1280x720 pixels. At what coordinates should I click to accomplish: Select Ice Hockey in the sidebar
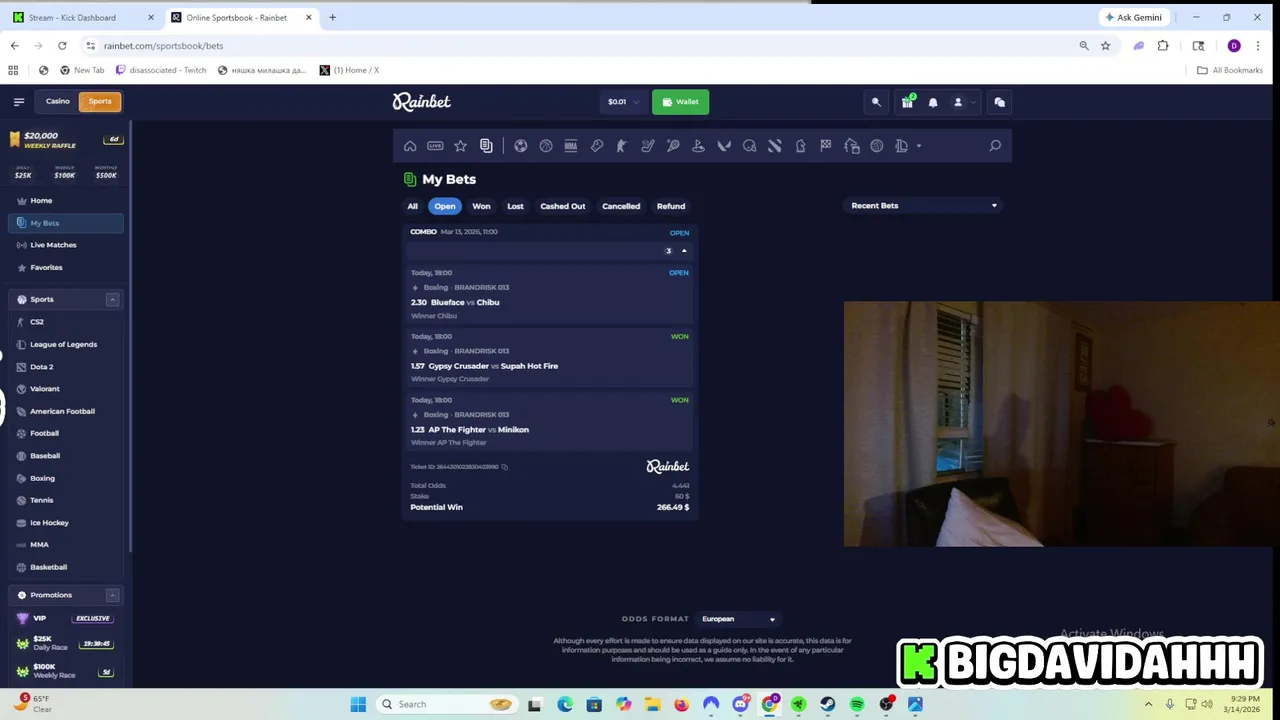(x=66, y=522)
